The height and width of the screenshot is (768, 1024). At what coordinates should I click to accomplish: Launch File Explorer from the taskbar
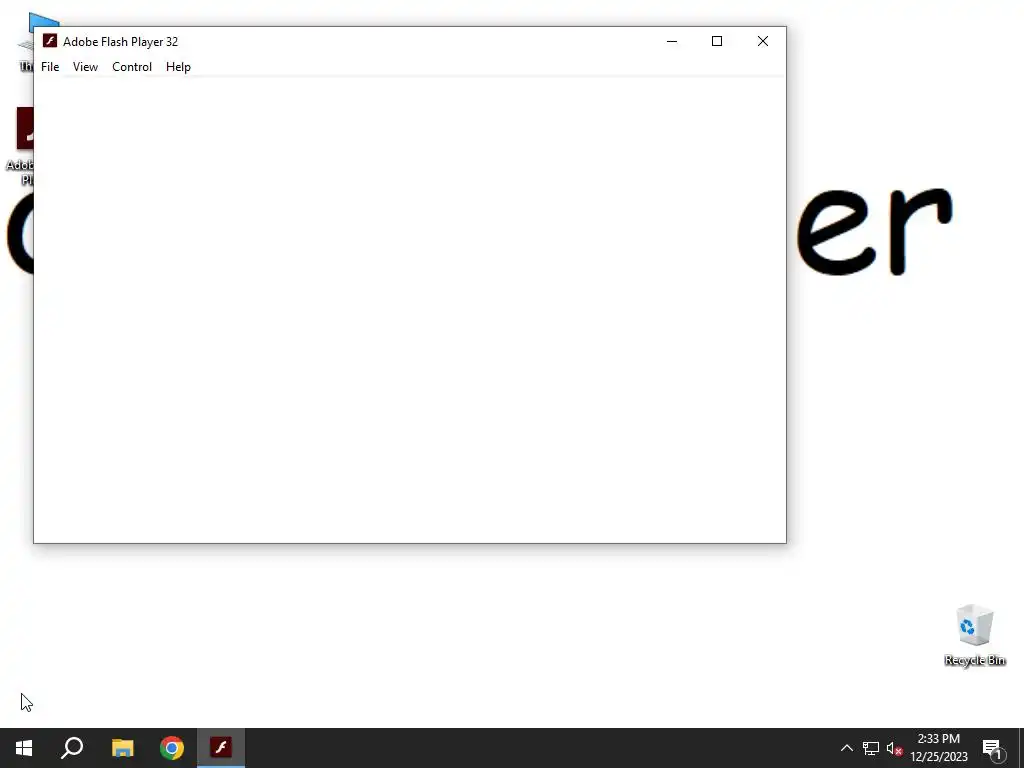pyautogui.click(x=122, y=748)
